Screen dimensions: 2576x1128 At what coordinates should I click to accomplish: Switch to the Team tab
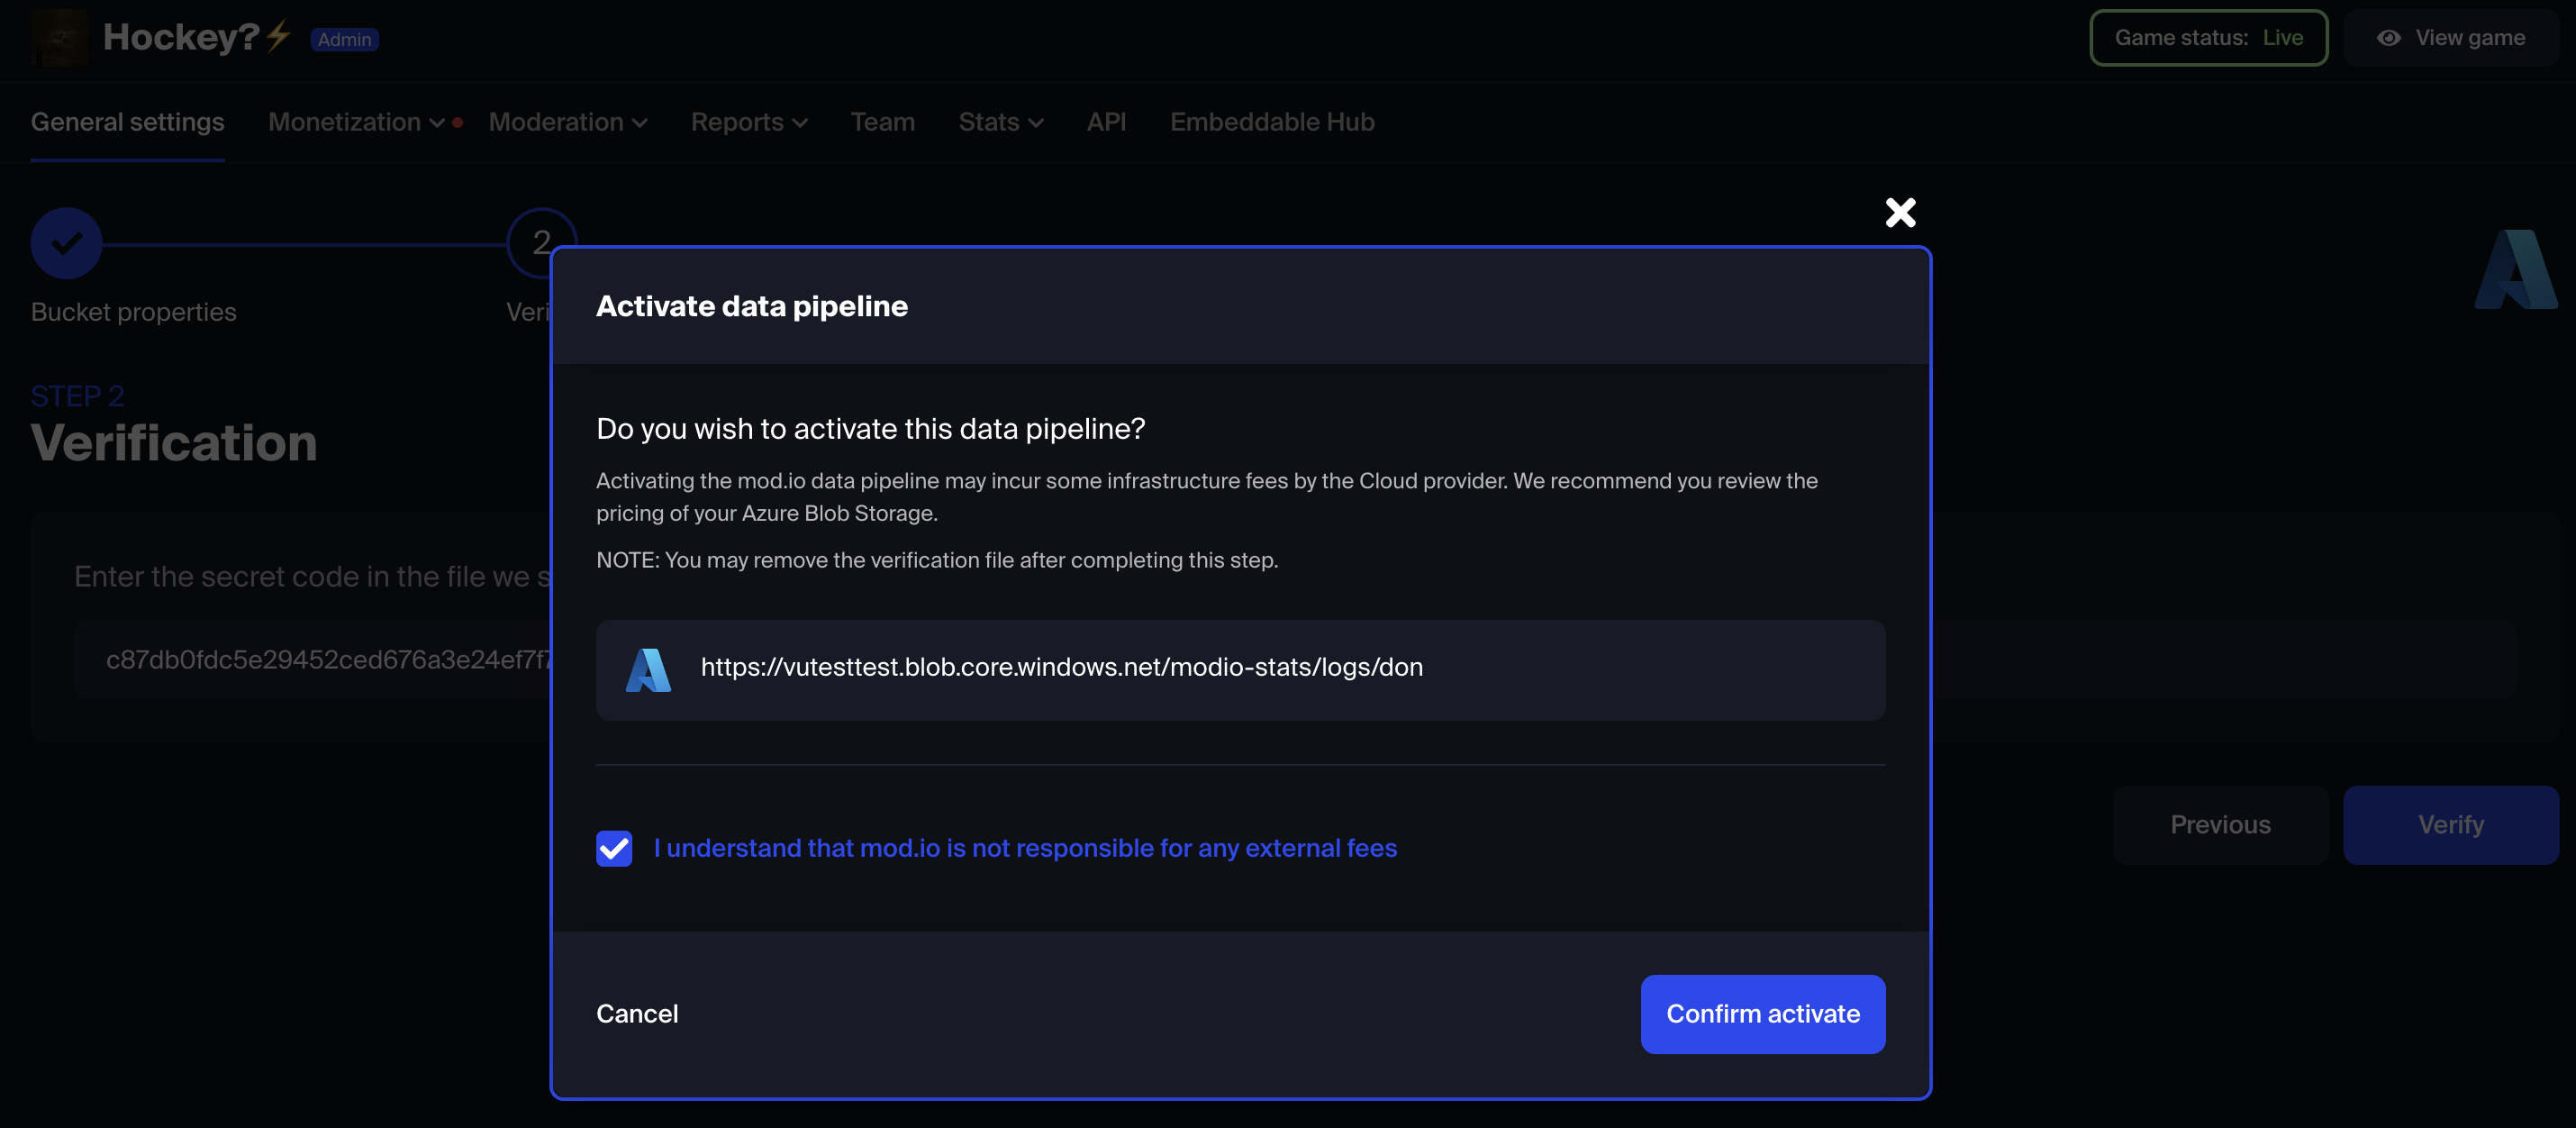coord(882,122)
